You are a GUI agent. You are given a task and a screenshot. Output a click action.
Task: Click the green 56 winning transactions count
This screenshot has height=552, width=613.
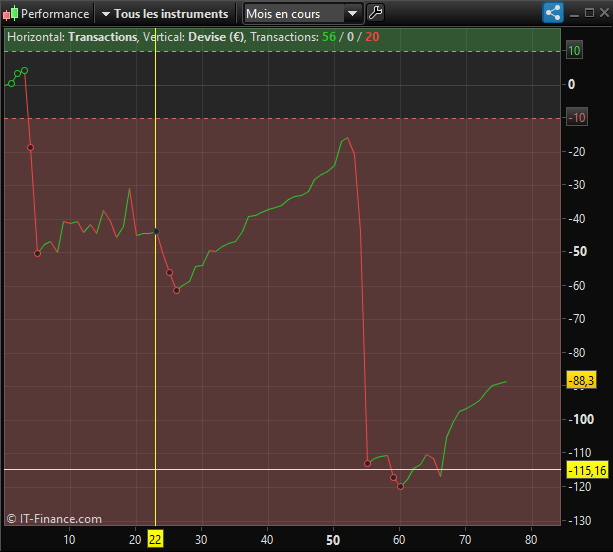[329, 37]
